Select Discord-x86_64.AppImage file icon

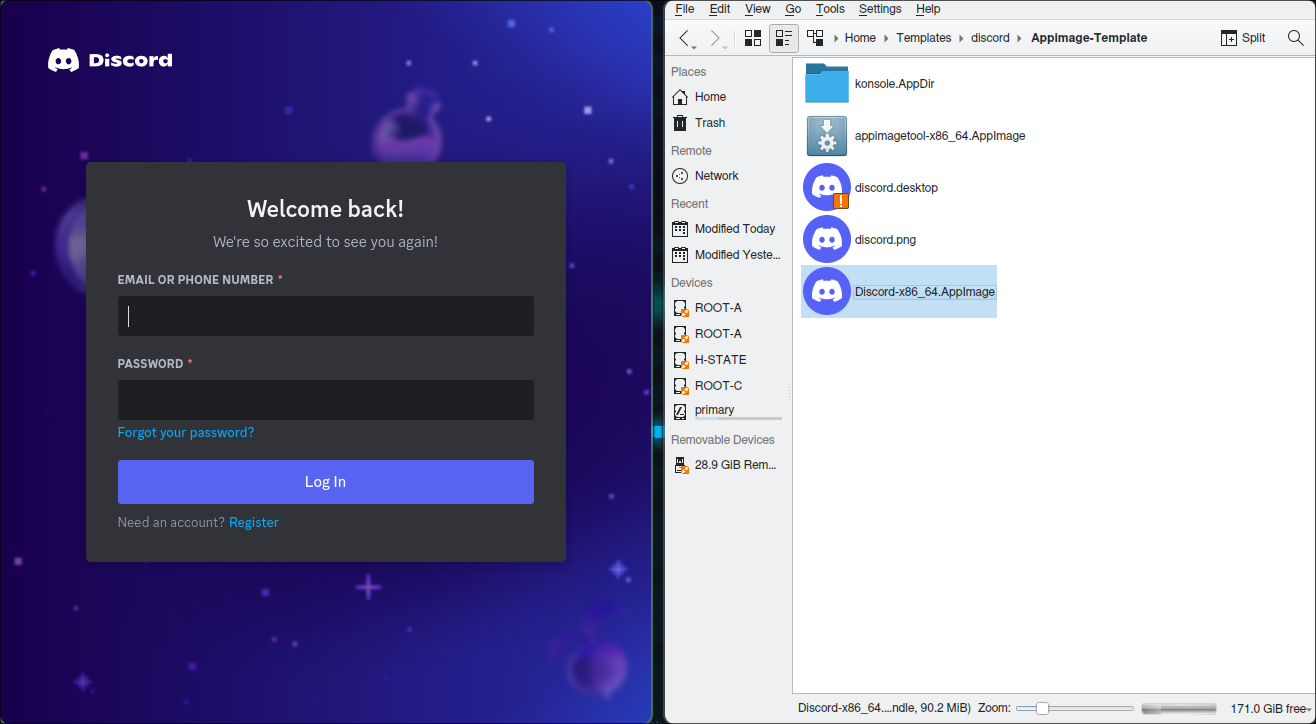[x=827, y=291]
